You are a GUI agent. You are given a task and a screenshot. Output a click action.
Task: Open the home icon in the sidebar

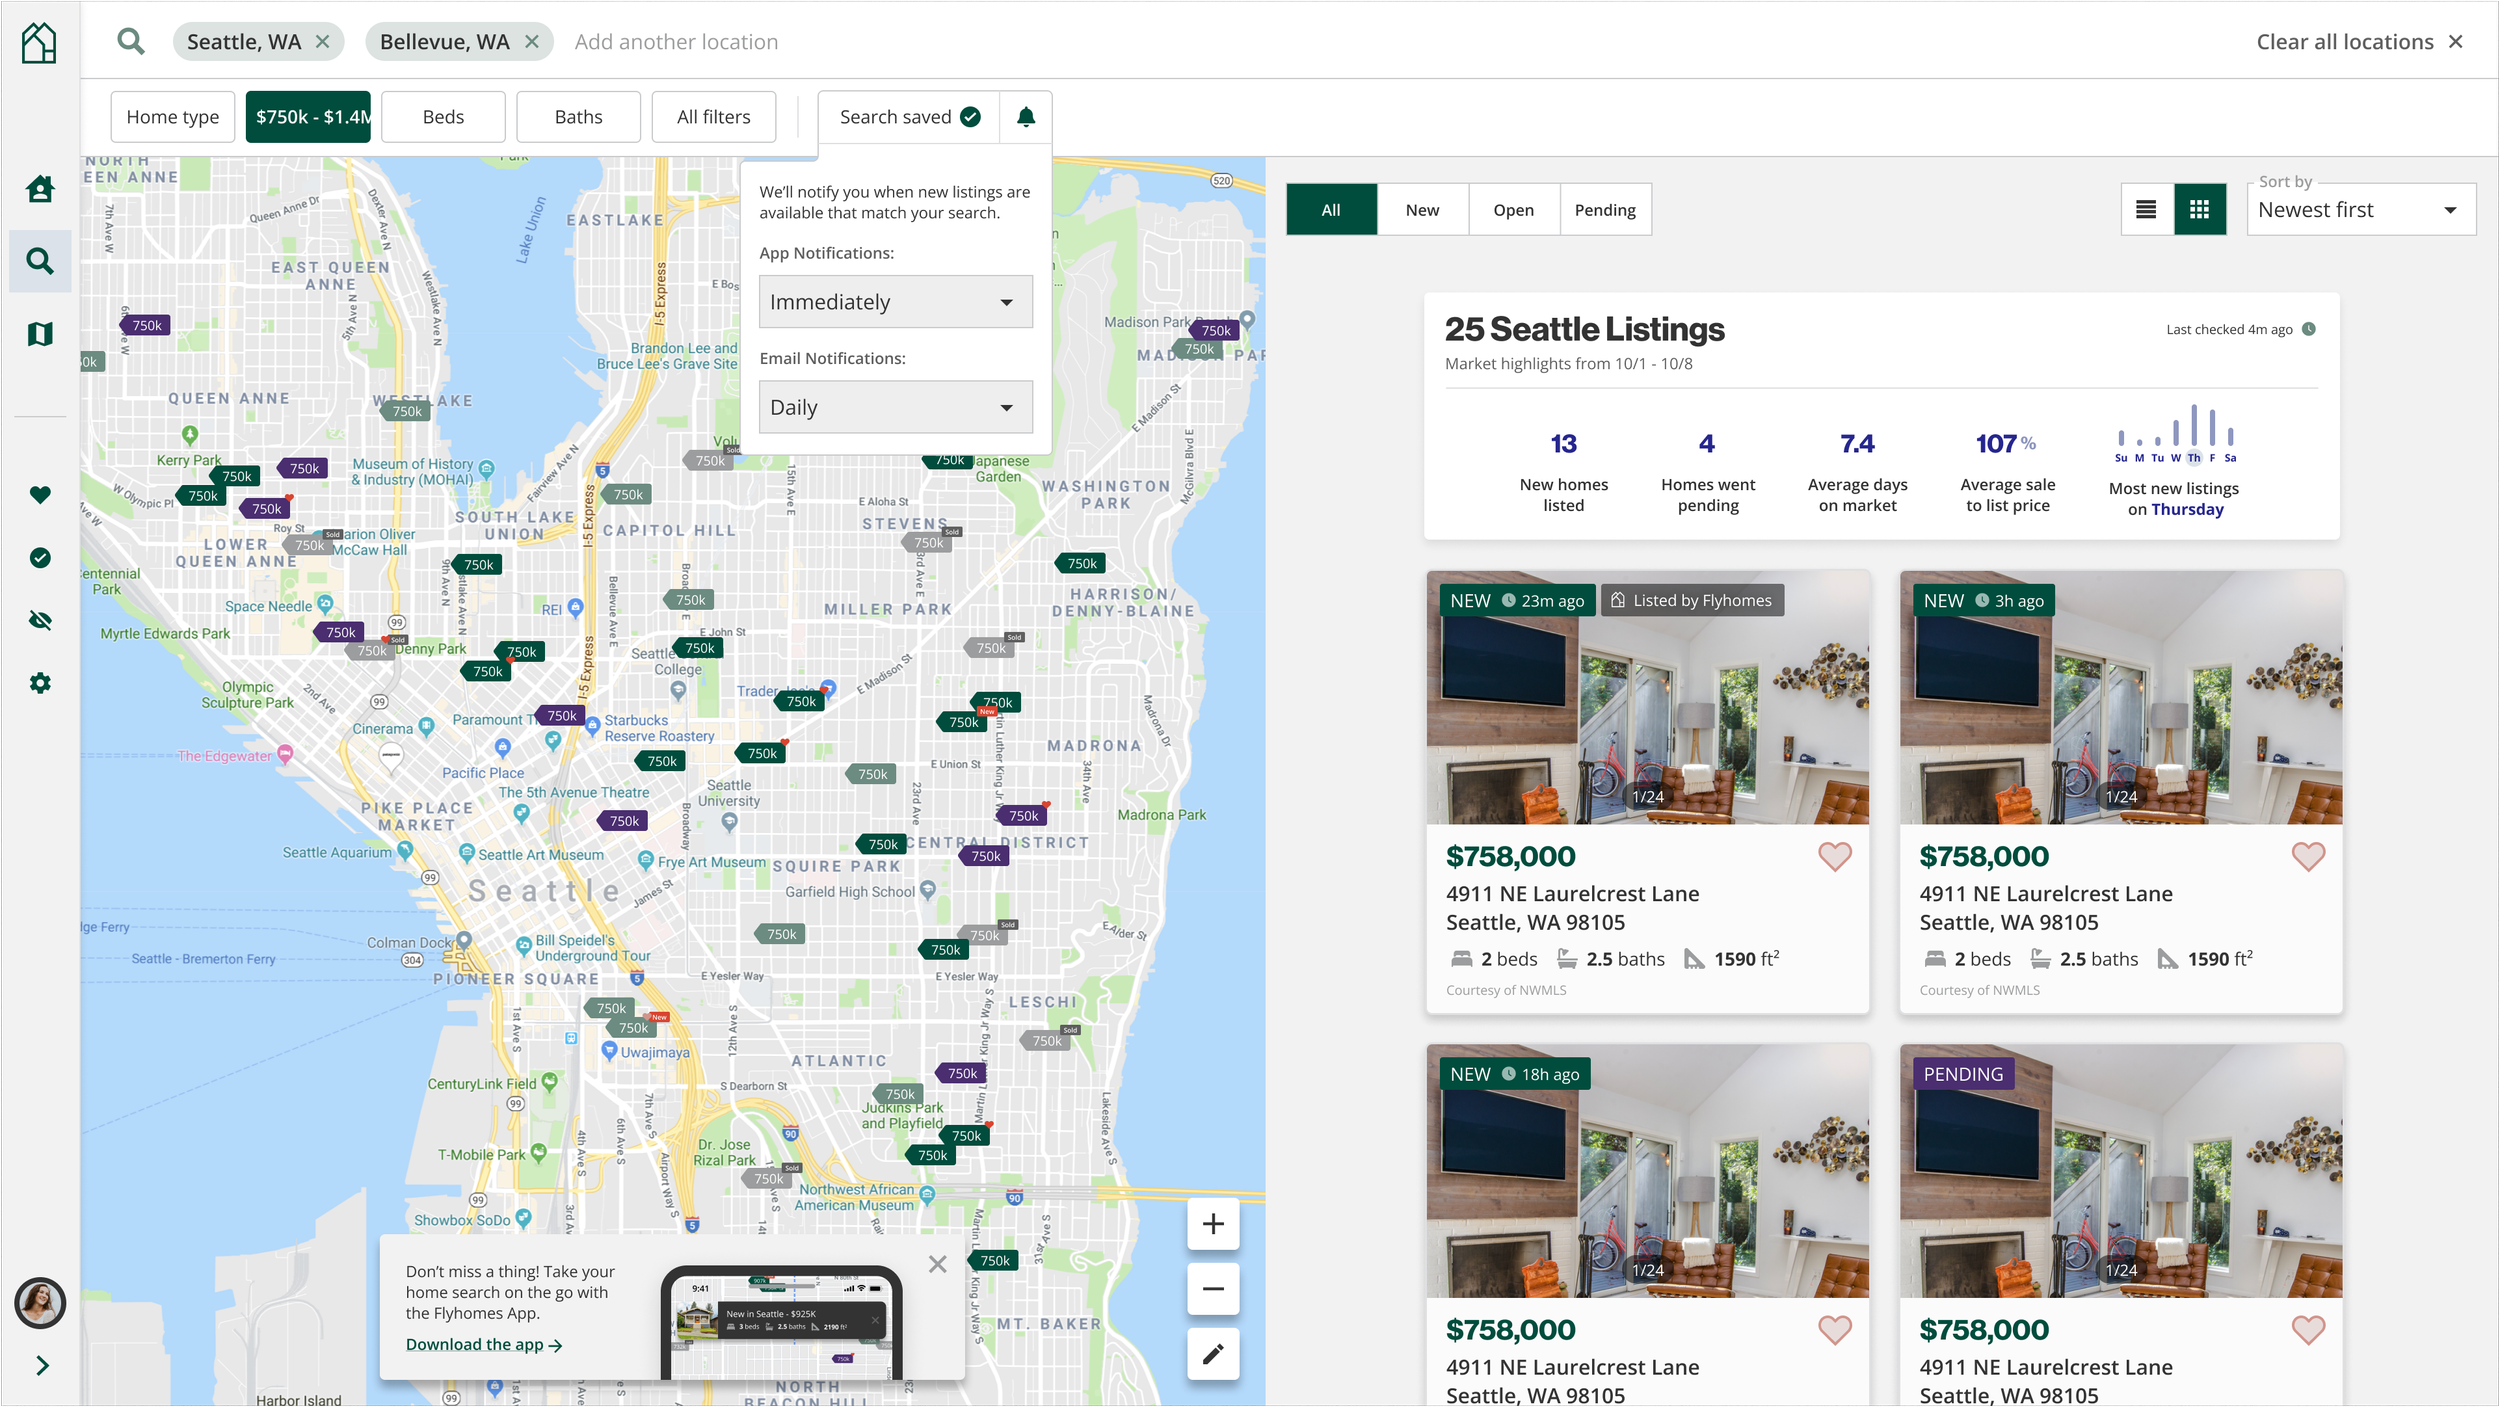40,188
